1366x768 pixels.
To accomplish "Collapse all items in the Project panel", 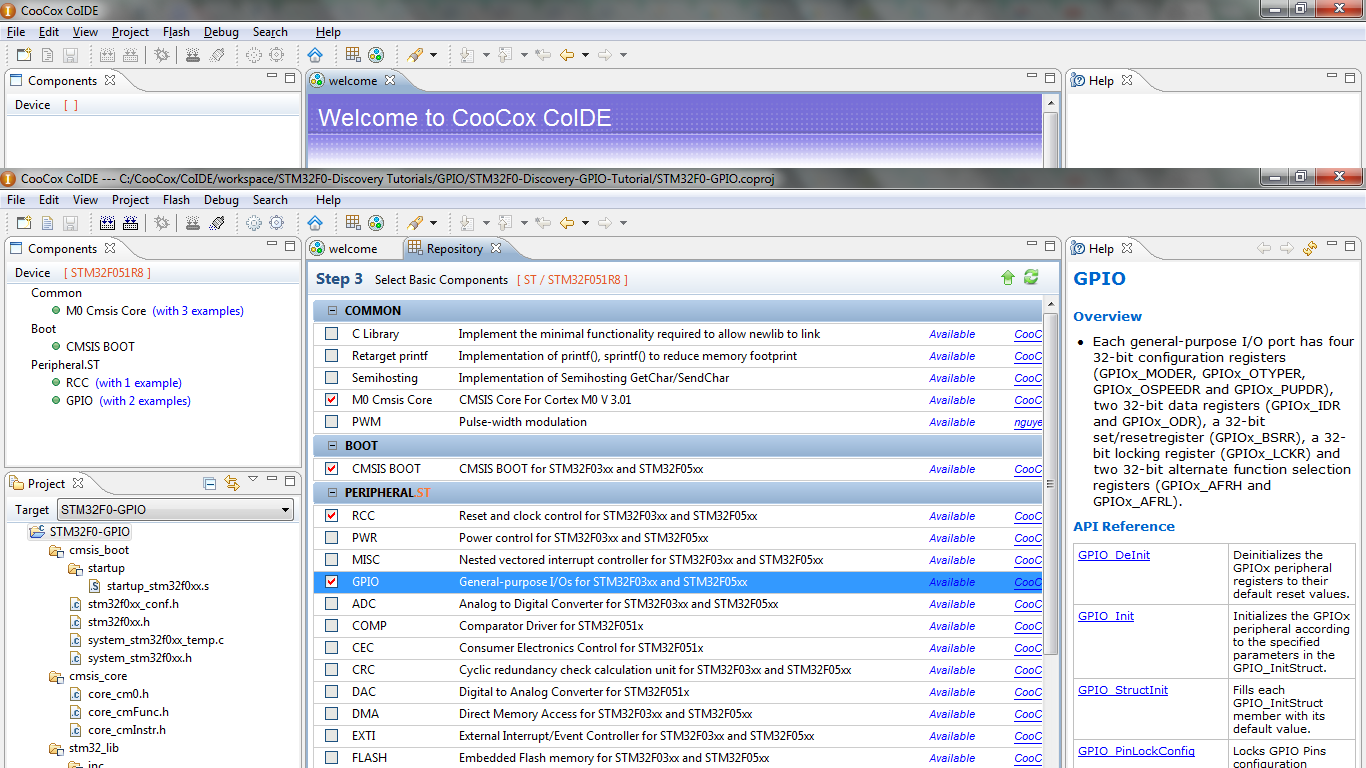I will [x=210, y=484].
